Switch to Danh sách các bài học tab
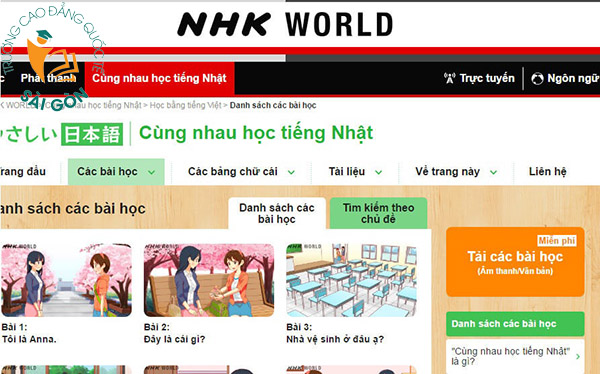 (277, 213)
